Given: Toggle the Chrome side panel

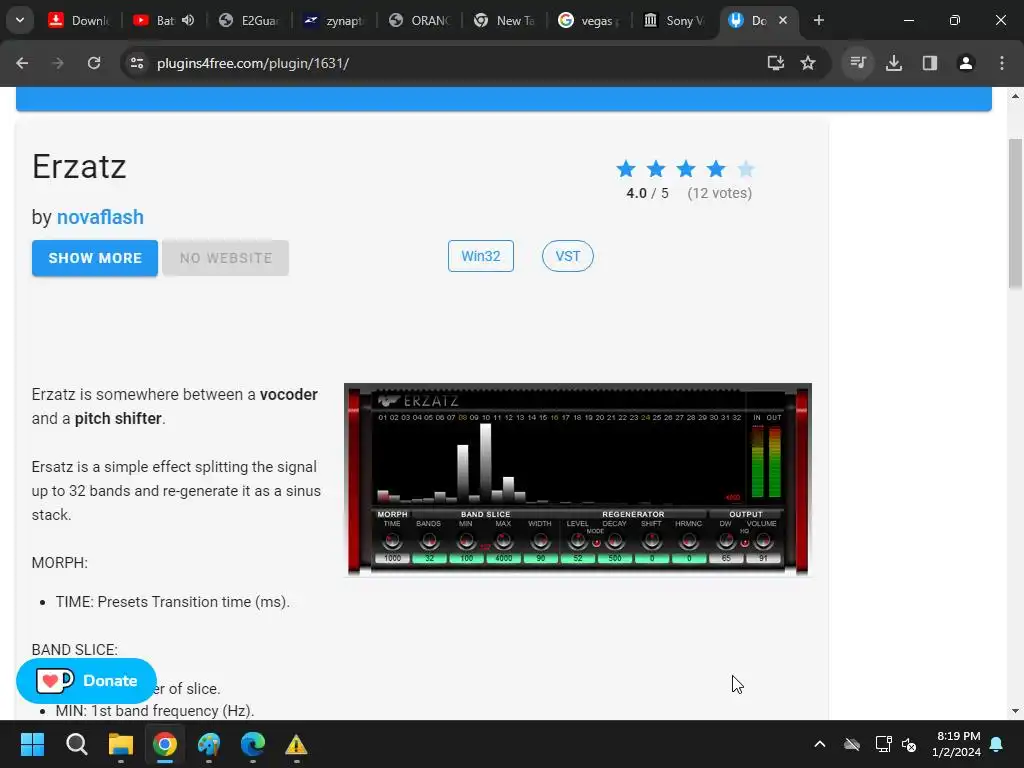Looking at the screenshot, I should 930,63.
